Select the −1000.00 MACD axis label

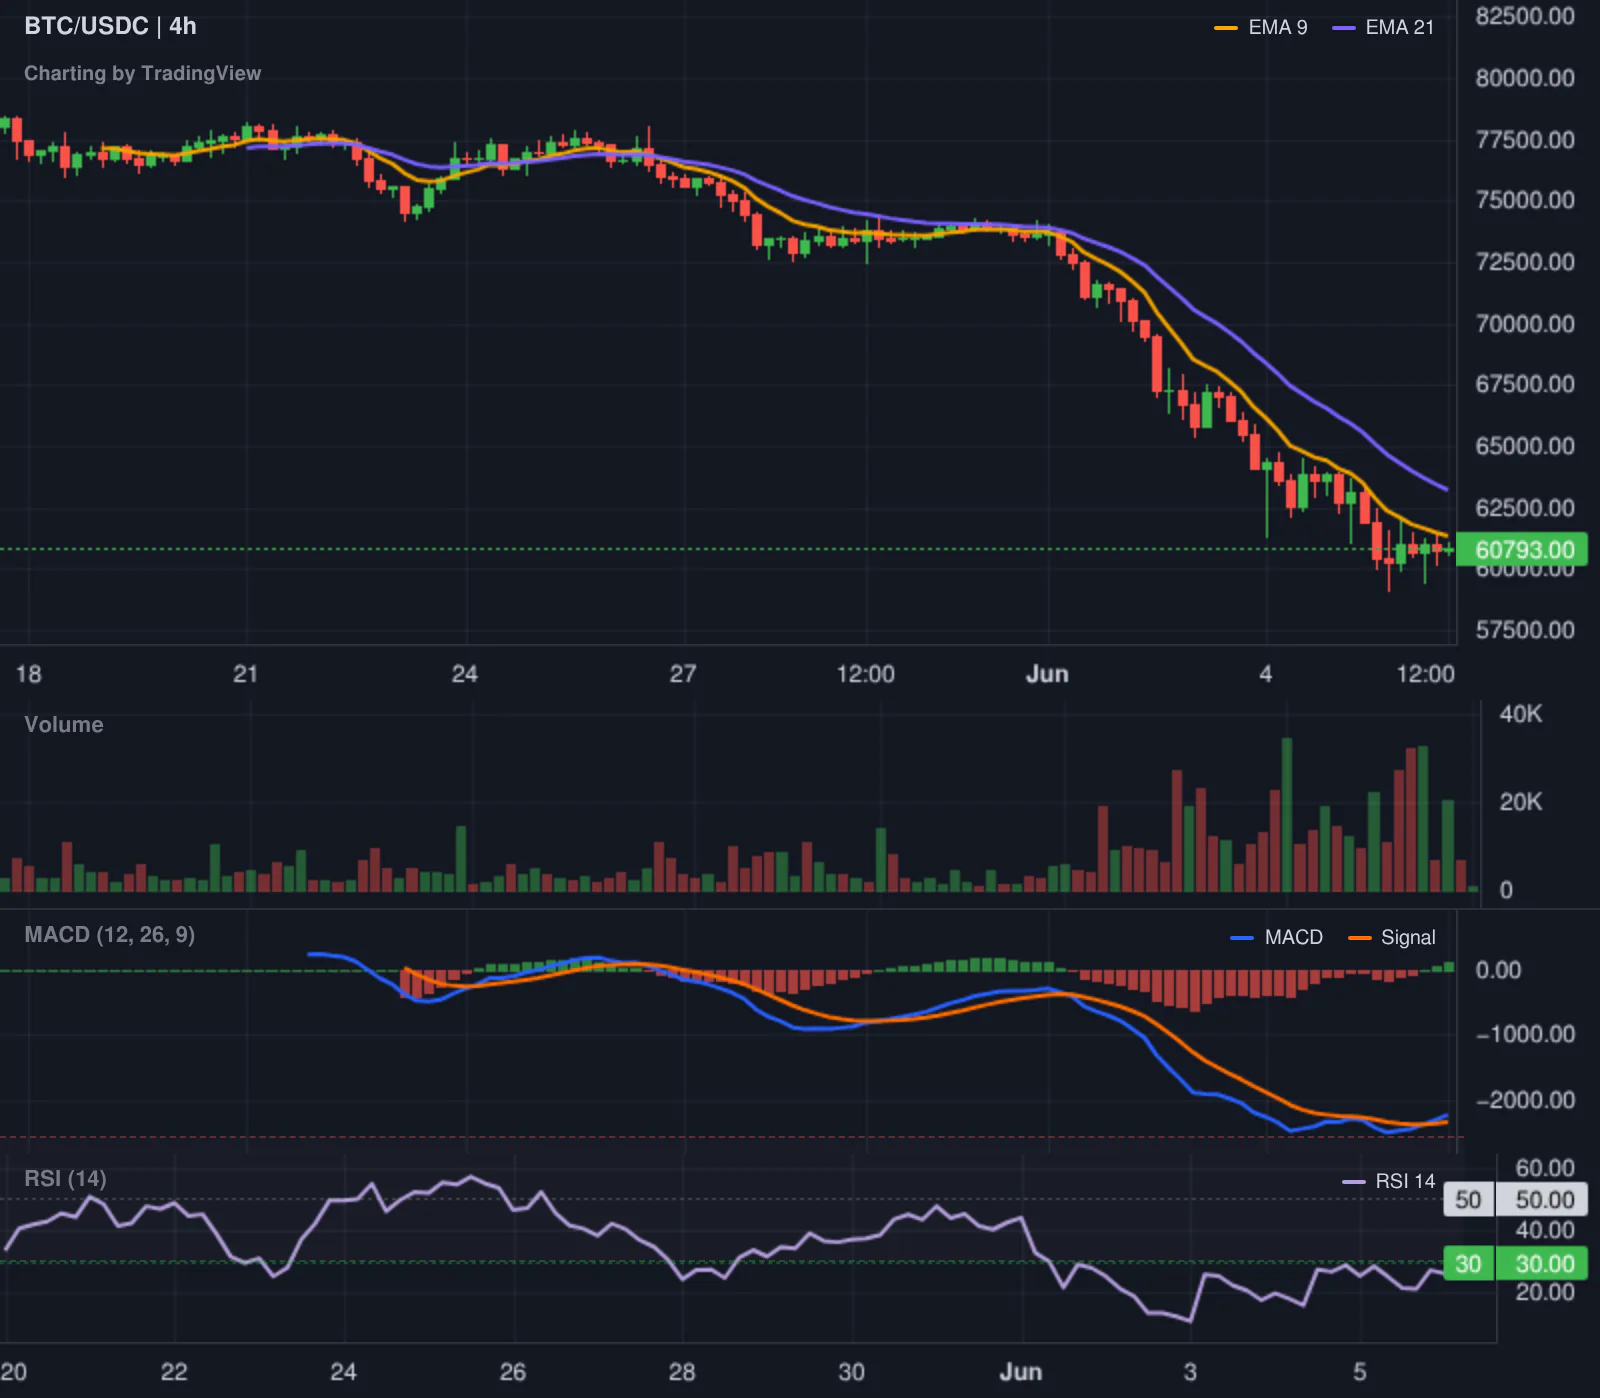[x=1525, y=1034]
